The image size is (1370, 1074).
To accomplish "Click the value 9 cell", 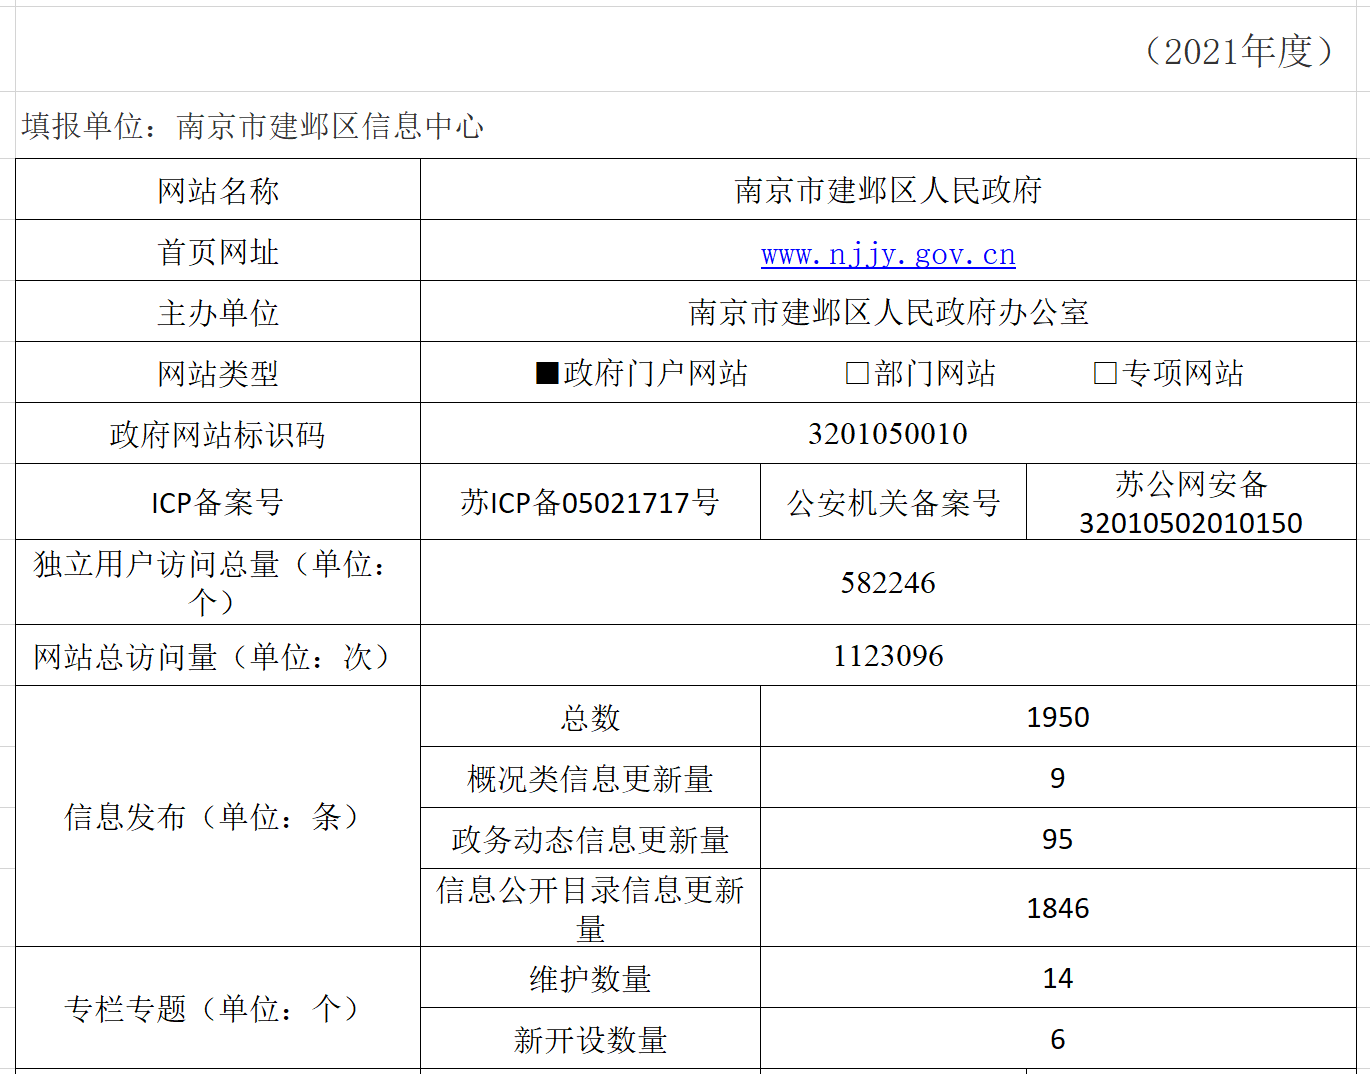I will (x=1058, y=778).
